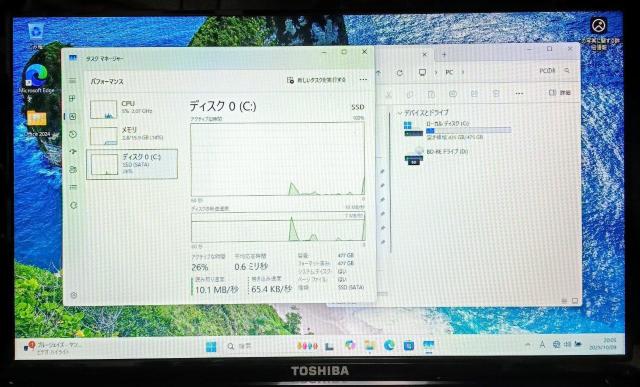The width and height of the screenshot is (640, 387).
Task: Open the news widget on taskbar left
Action: tap(52, 347)
